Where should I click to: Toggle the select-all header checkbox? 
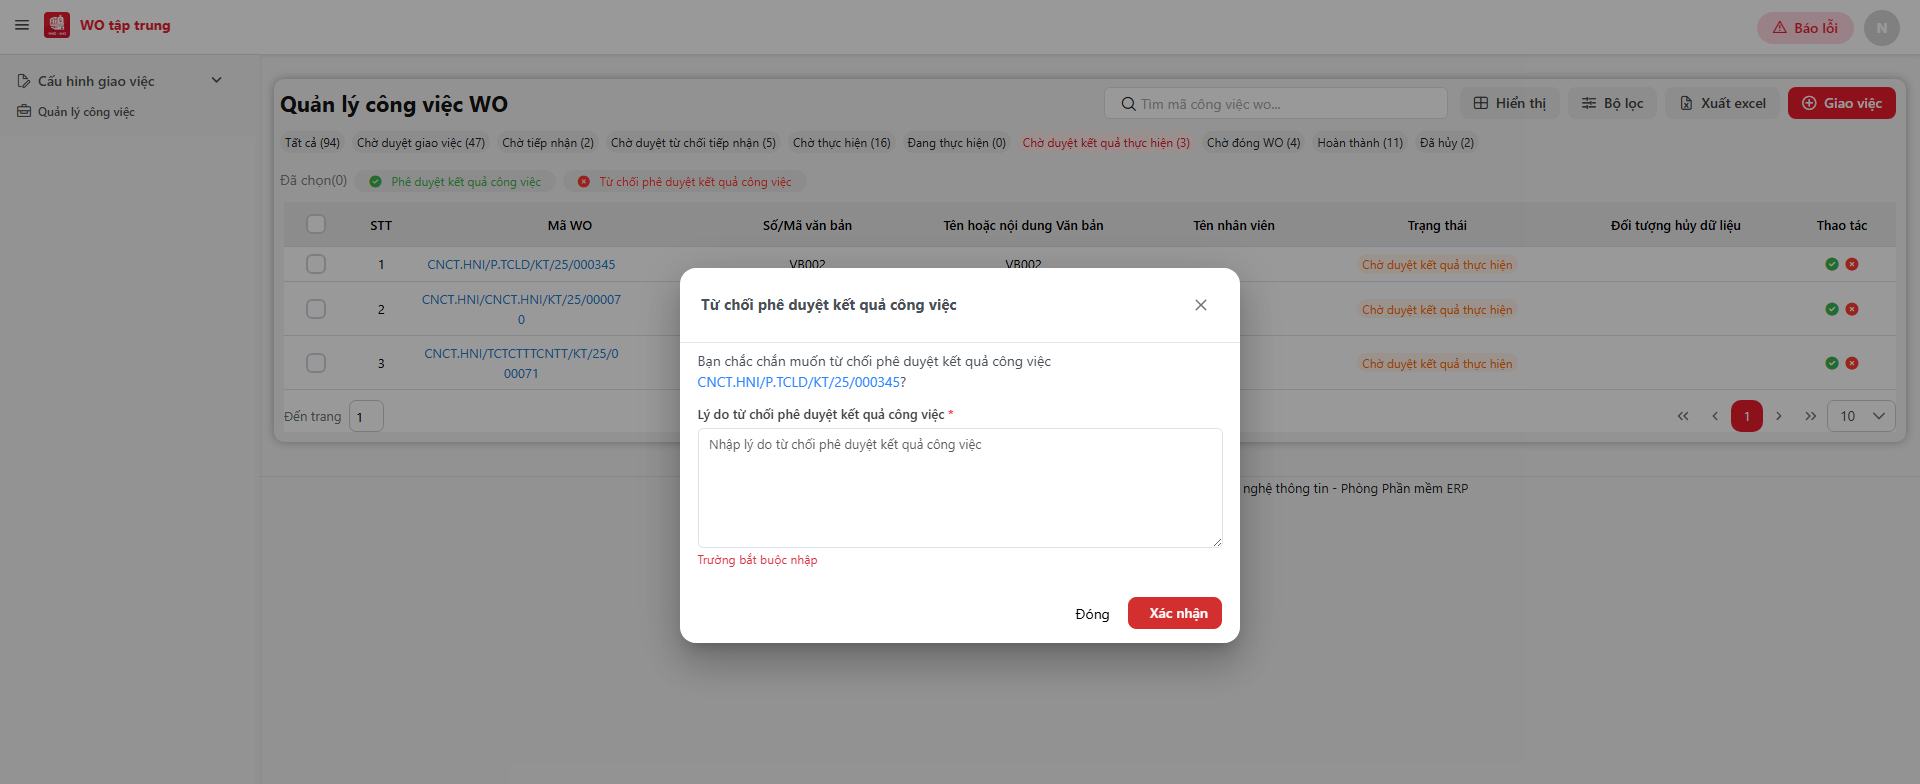tap(316, 224)
